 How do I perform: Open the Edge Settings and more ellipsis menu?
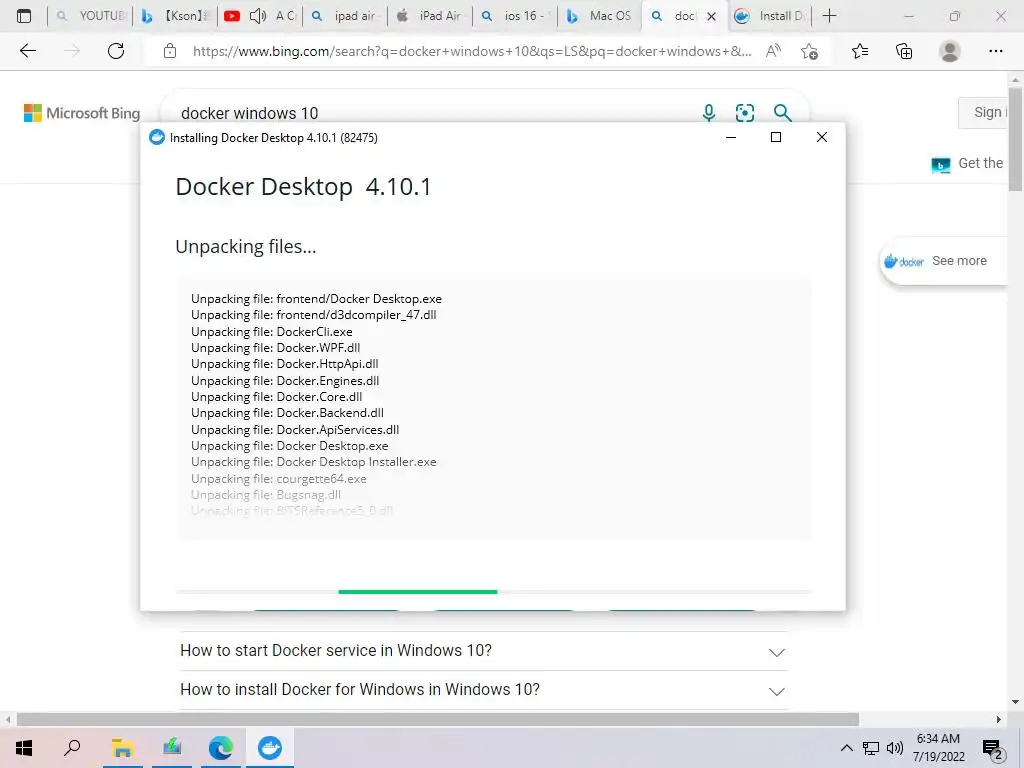tap(995, 51)
